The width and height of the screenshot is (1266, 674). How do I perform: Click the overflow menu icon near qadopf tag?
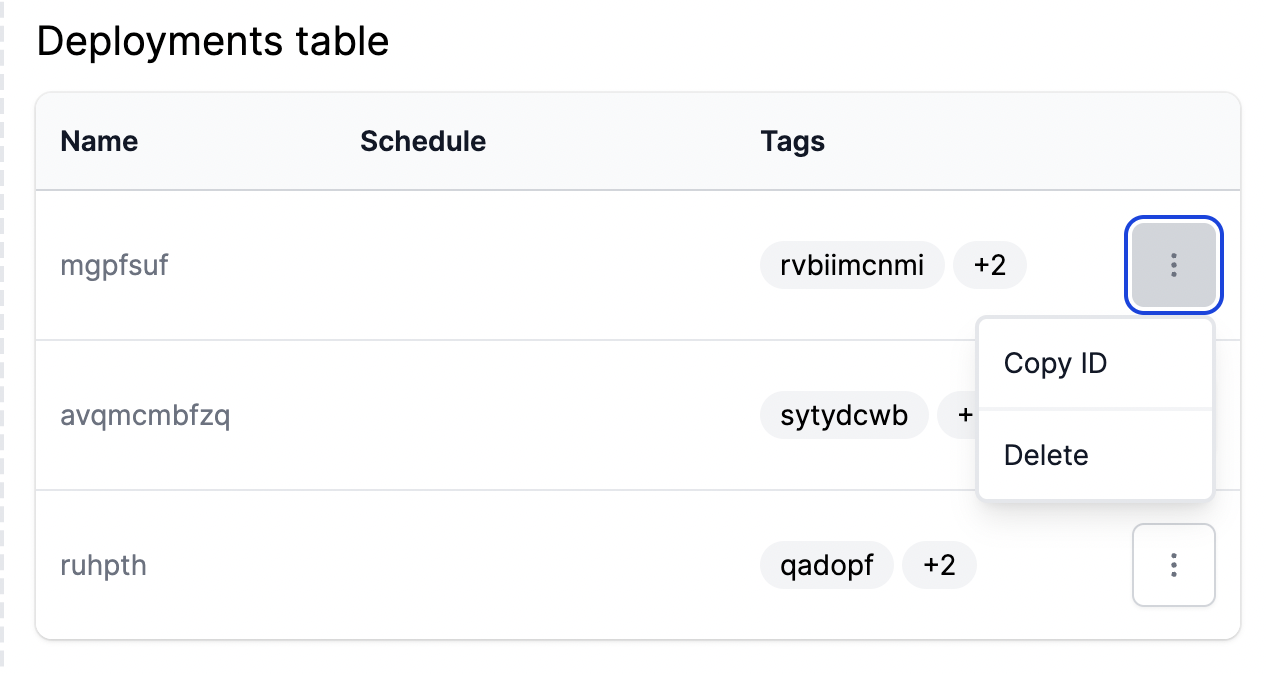[1174, 565]
